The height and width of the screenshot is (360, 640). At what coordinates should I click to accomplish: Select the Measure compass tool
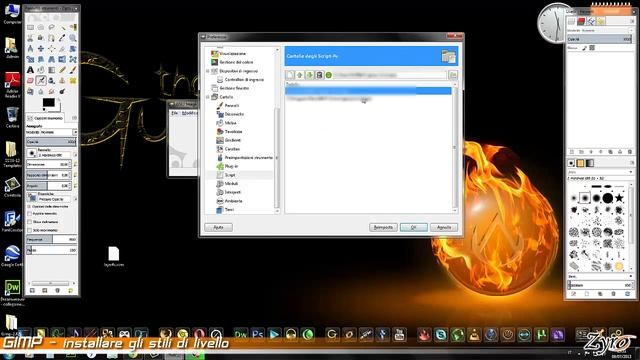click(x=30, y=49)
